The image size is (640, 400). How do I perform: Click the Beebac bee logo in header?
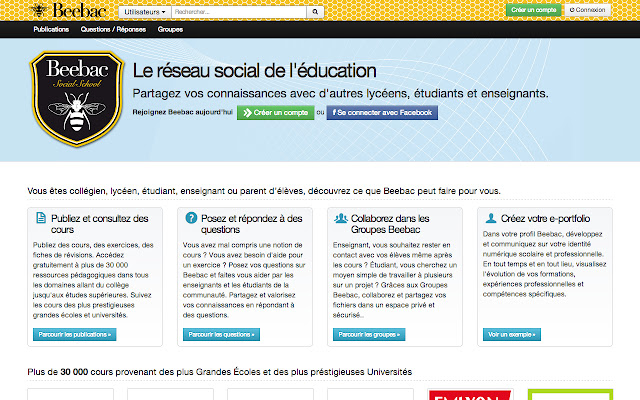68,11
